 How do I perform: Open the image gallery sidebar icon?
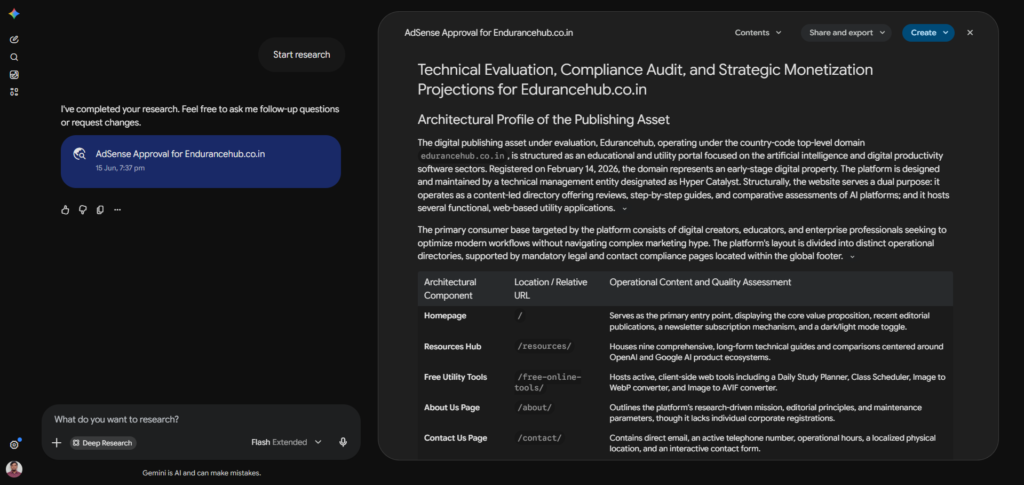14,75
